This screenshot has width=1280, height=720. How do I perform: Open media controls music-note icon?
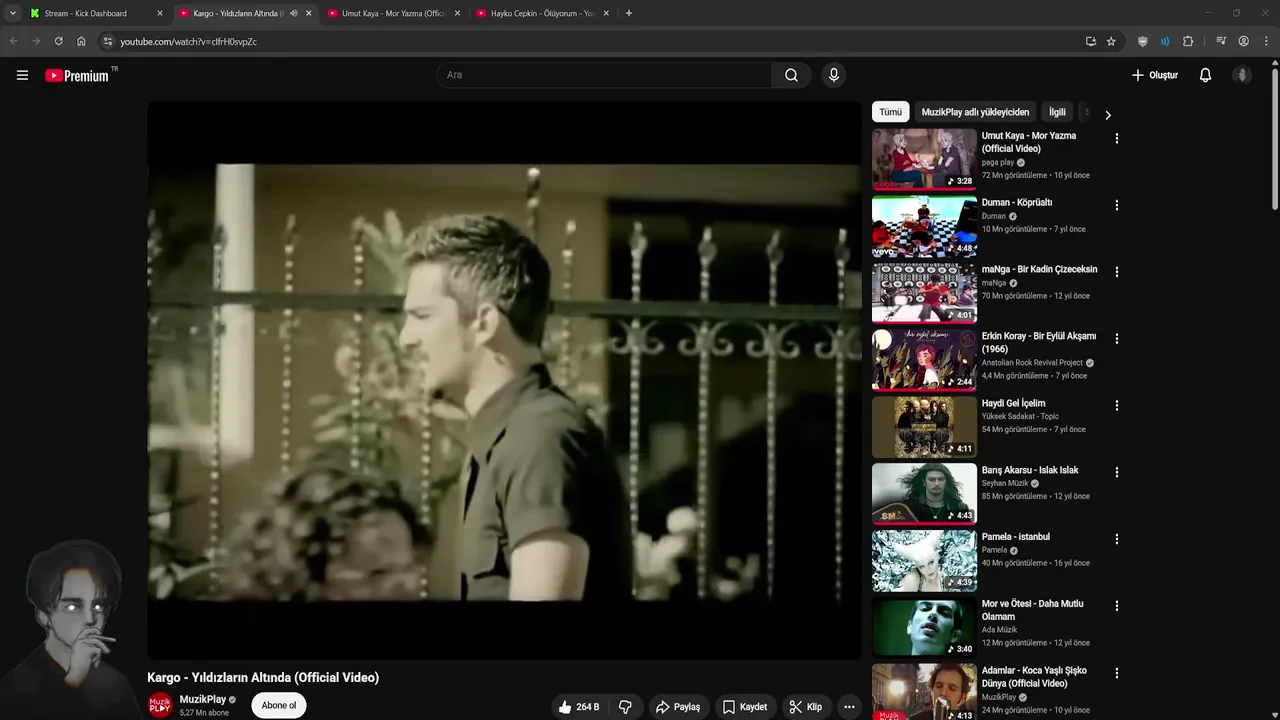point(1221,41)
